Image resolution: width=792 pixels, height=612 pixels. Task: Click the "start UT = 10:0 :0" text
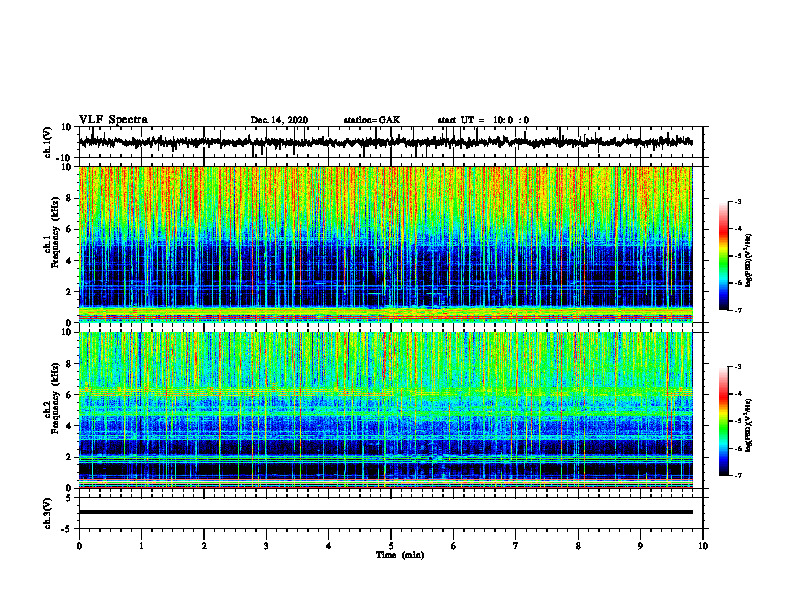(483, 120)
